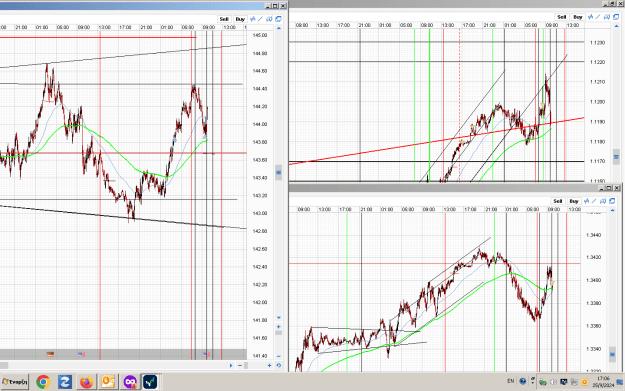Click German flag news marker on left chart

point(50,354)
